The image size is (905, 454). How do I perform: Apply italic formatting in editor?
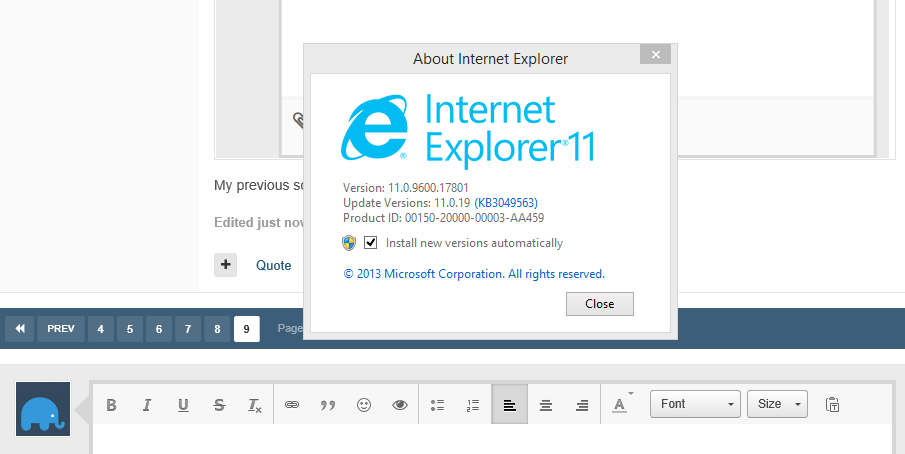tap(147, 405)
